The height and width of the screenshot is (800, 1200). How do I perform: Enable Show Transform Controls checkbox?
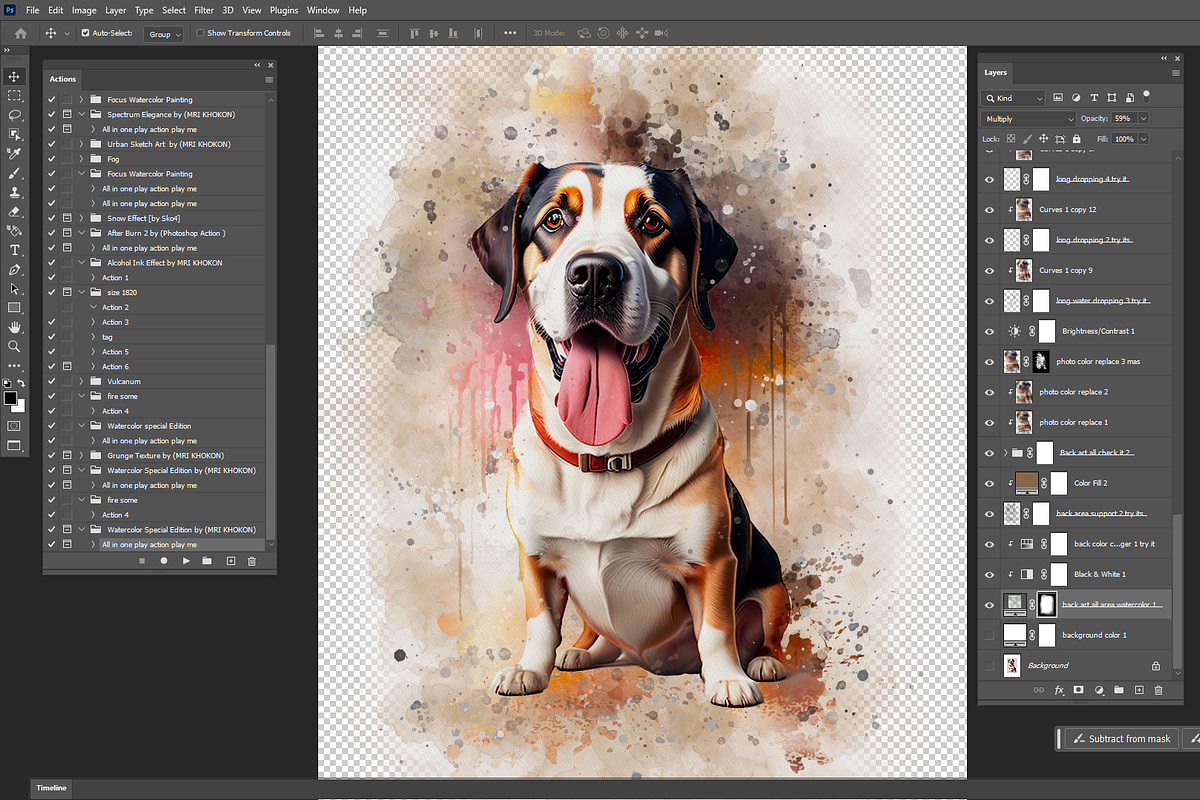coord(200,33)
